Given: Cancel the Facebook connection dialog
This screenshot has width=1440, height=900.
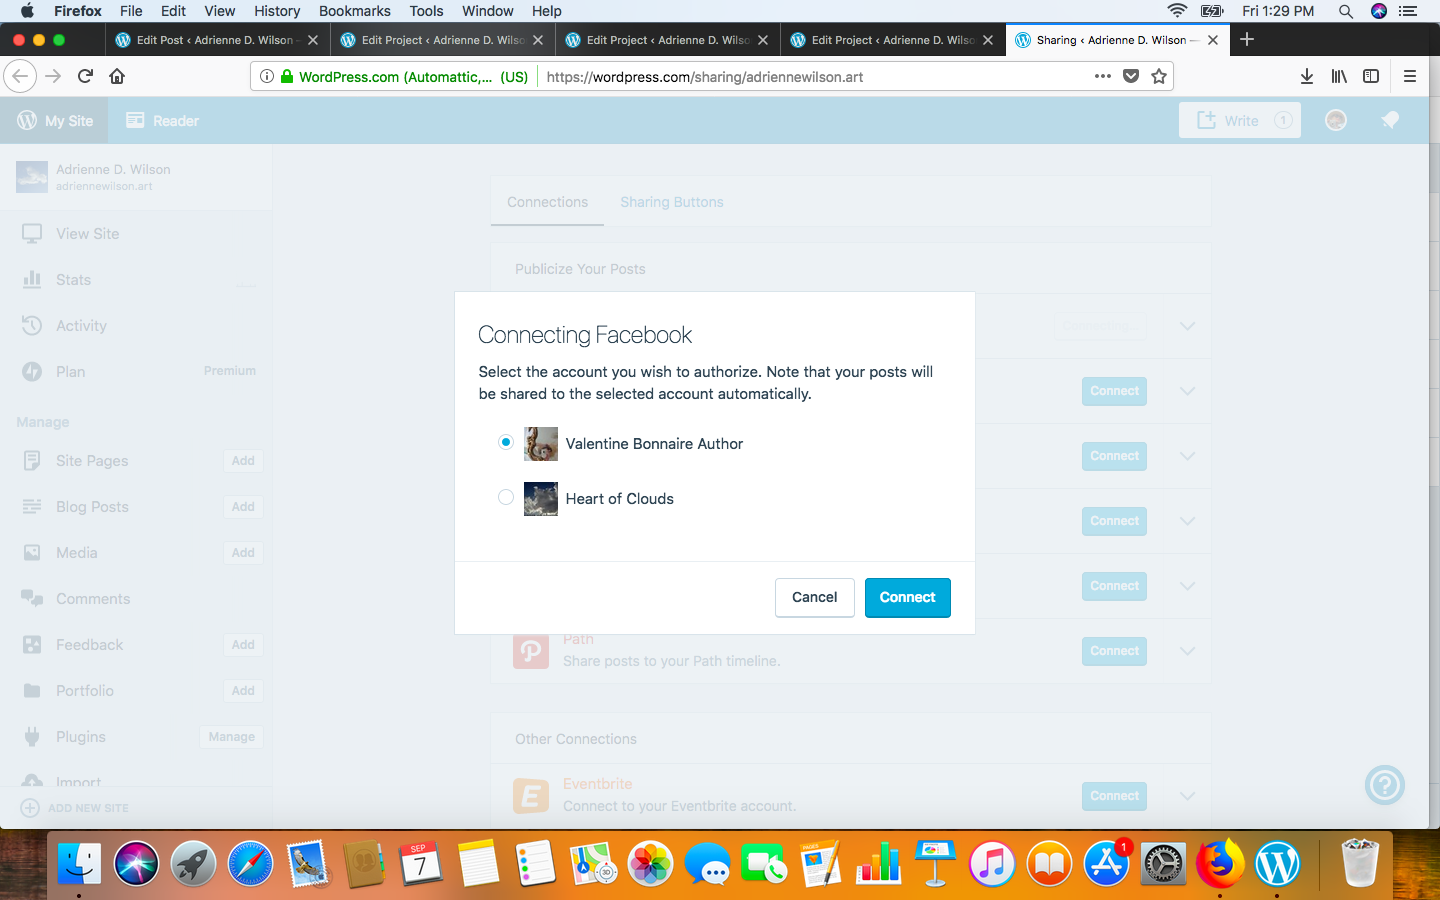Looking at the screenshot, I should tap(814, 597).
